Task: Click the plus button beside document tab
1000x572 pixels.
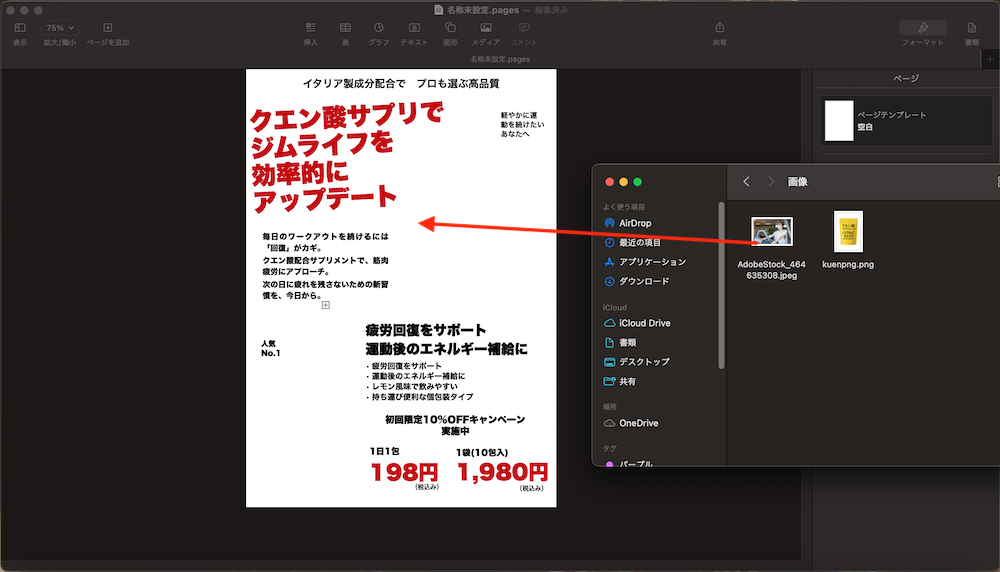Action: pos(990,59)
